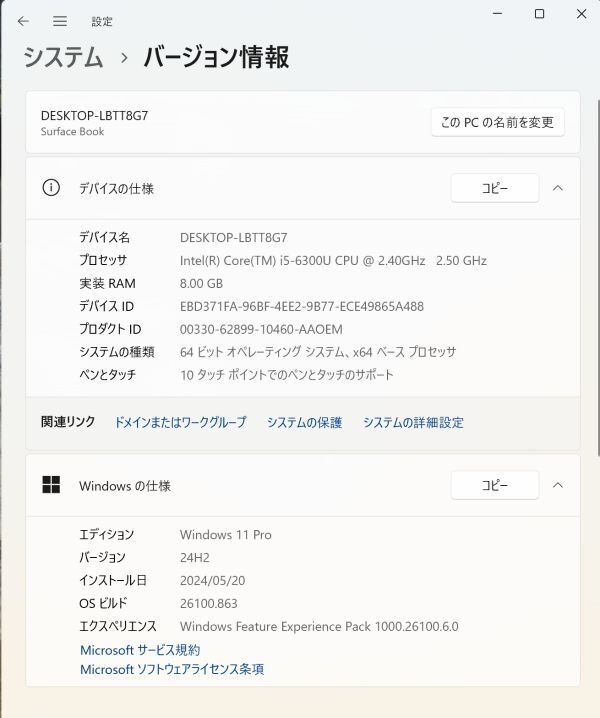Collapse the Windows の仕様 section chevron
Viewport: 600px width, 718px height.
point(557,485)
